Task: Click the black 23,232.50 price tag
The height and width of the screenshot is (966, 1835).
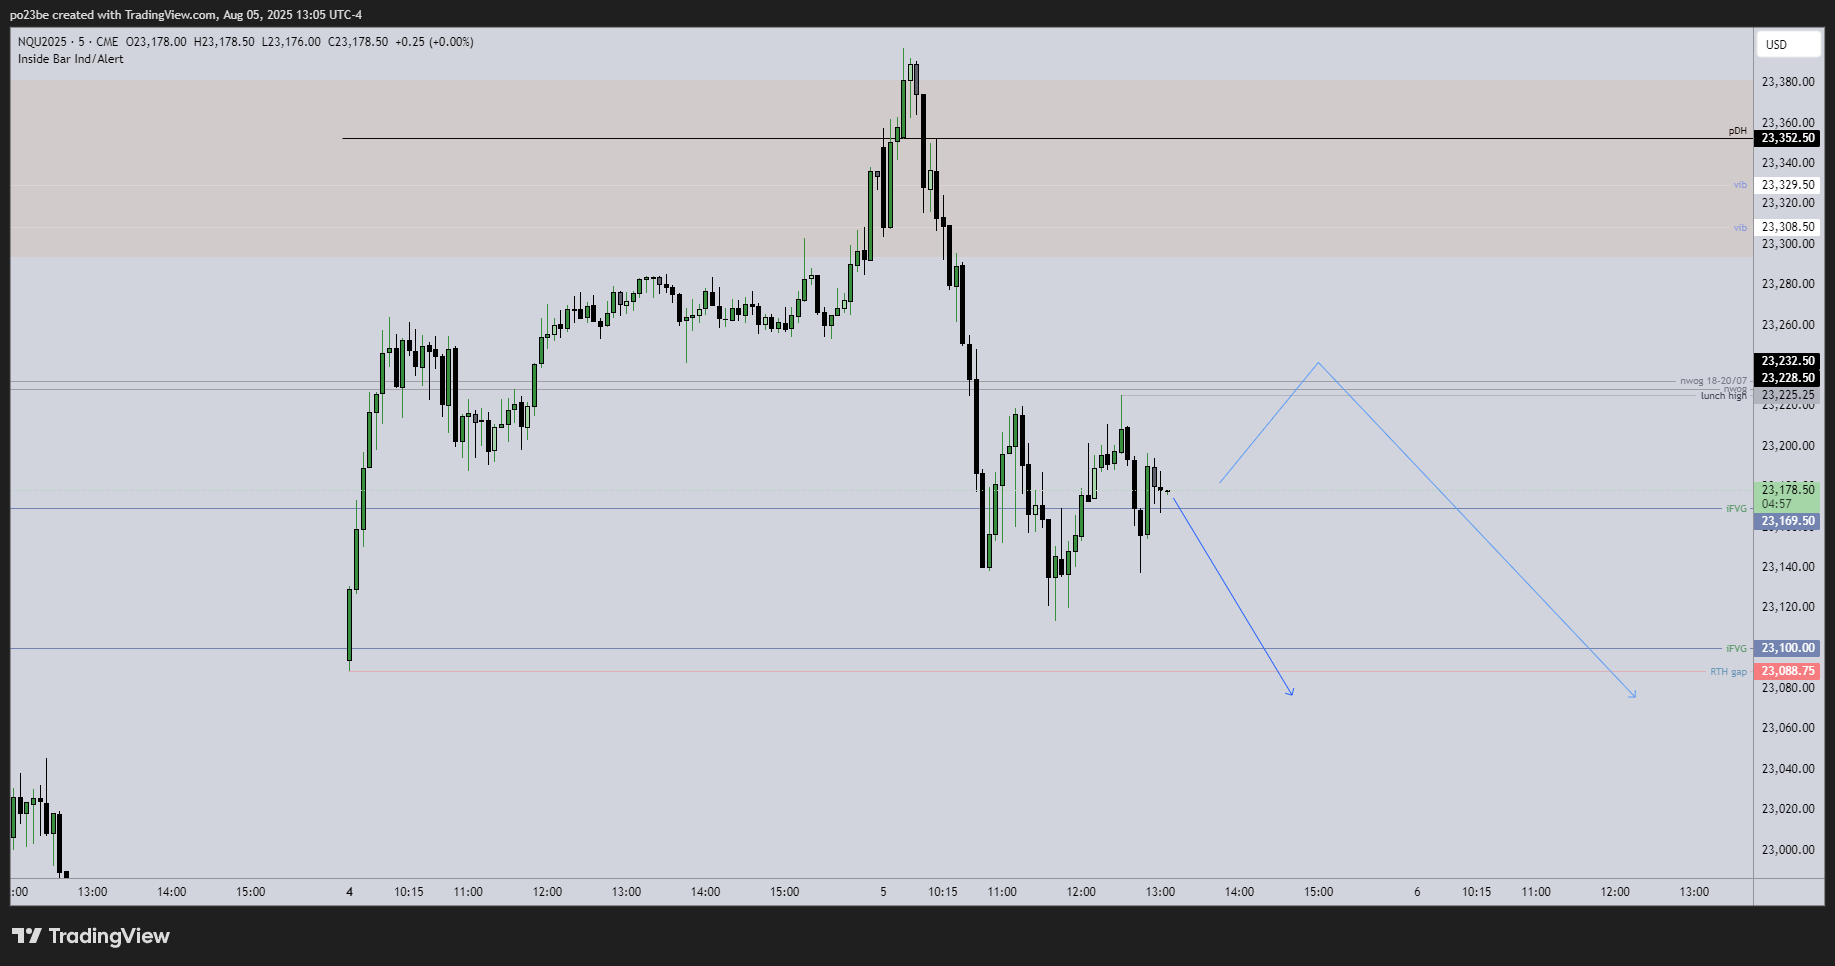Action: click(1789, 361)
